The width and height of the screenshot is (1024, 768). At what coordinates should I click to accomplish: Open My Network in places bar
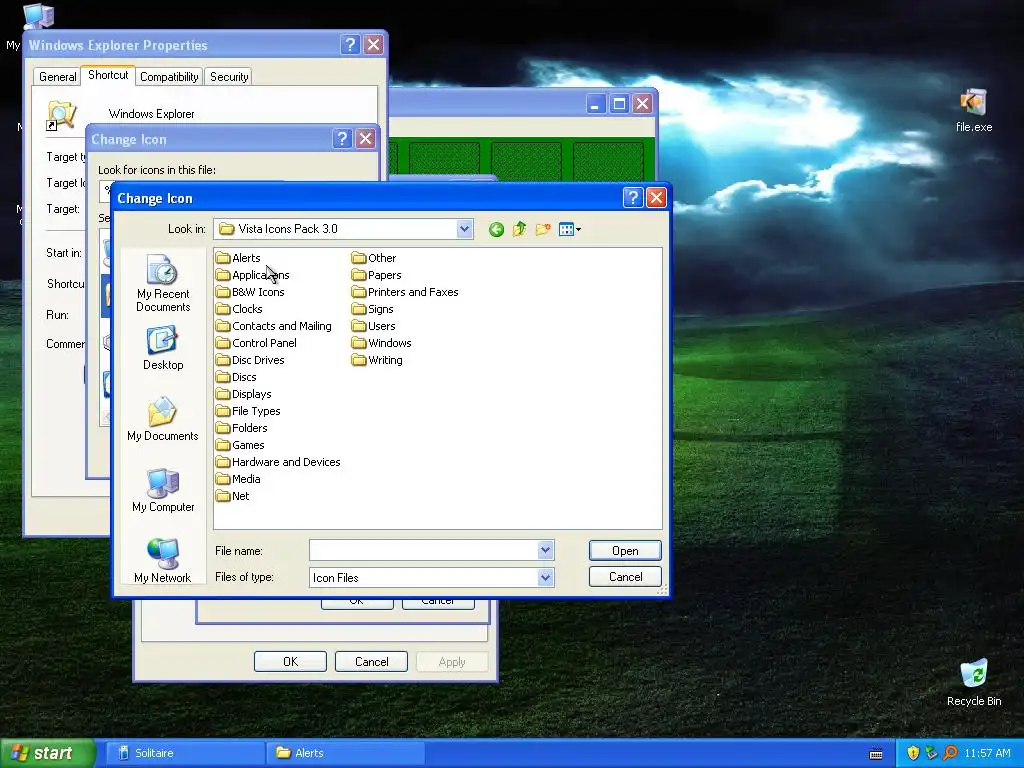(163, 561)
